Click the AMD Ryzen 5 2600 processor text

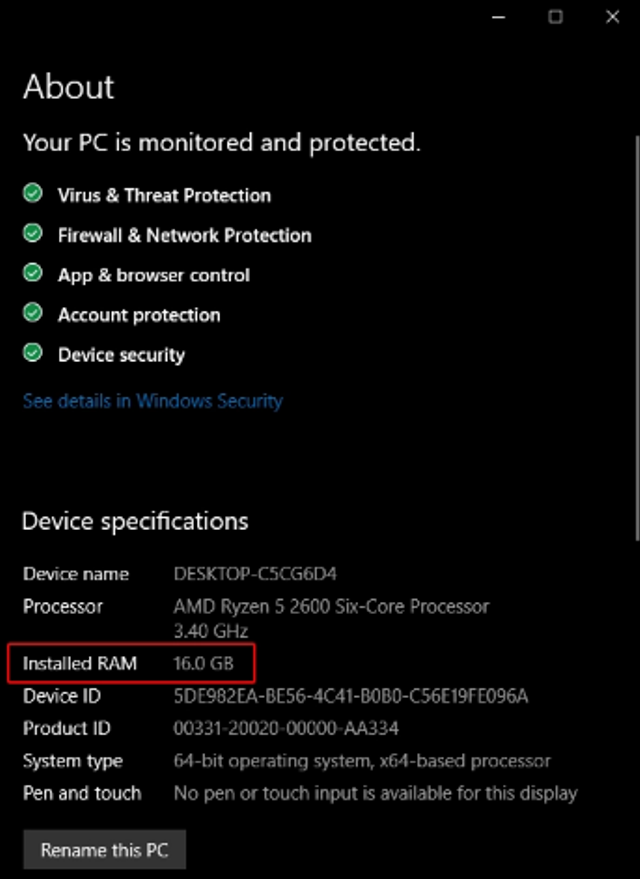click(331, 606)
